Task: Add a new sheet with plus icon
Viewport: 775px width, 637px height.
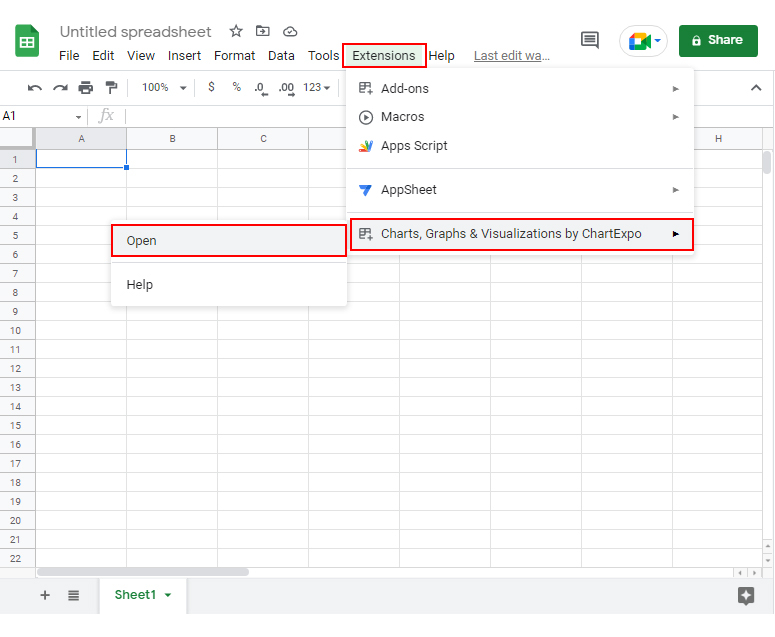Action: pos(45,595)
